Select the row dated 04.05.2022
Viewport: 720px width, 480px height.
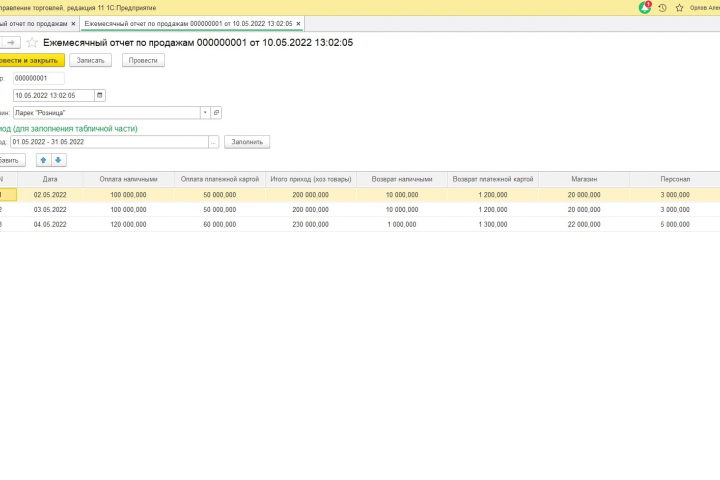pyautogui.click(x=360, y=225)
